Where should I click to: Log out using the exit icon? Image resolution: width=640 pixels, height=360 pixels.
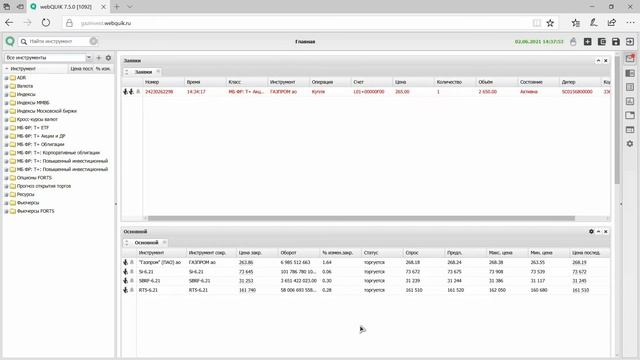click(x=630, y=42)
